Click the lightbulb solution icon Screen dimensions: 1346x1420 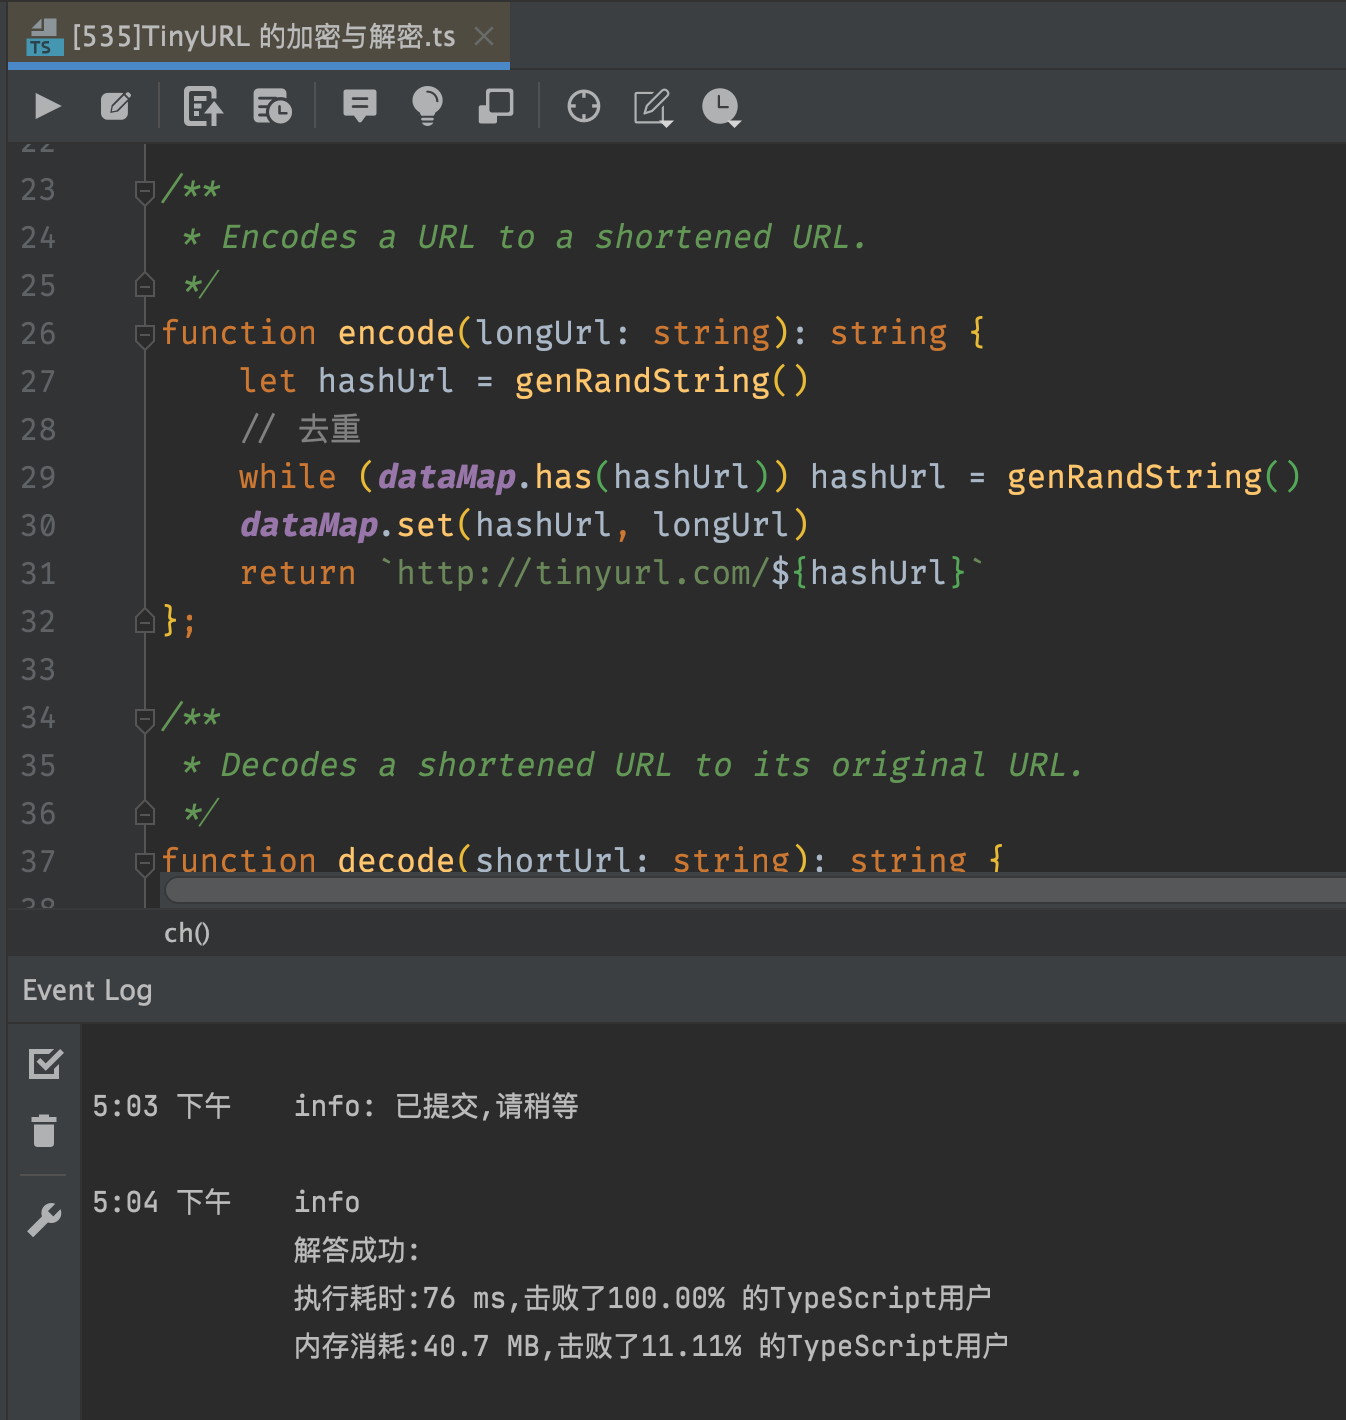pos(427,106)
